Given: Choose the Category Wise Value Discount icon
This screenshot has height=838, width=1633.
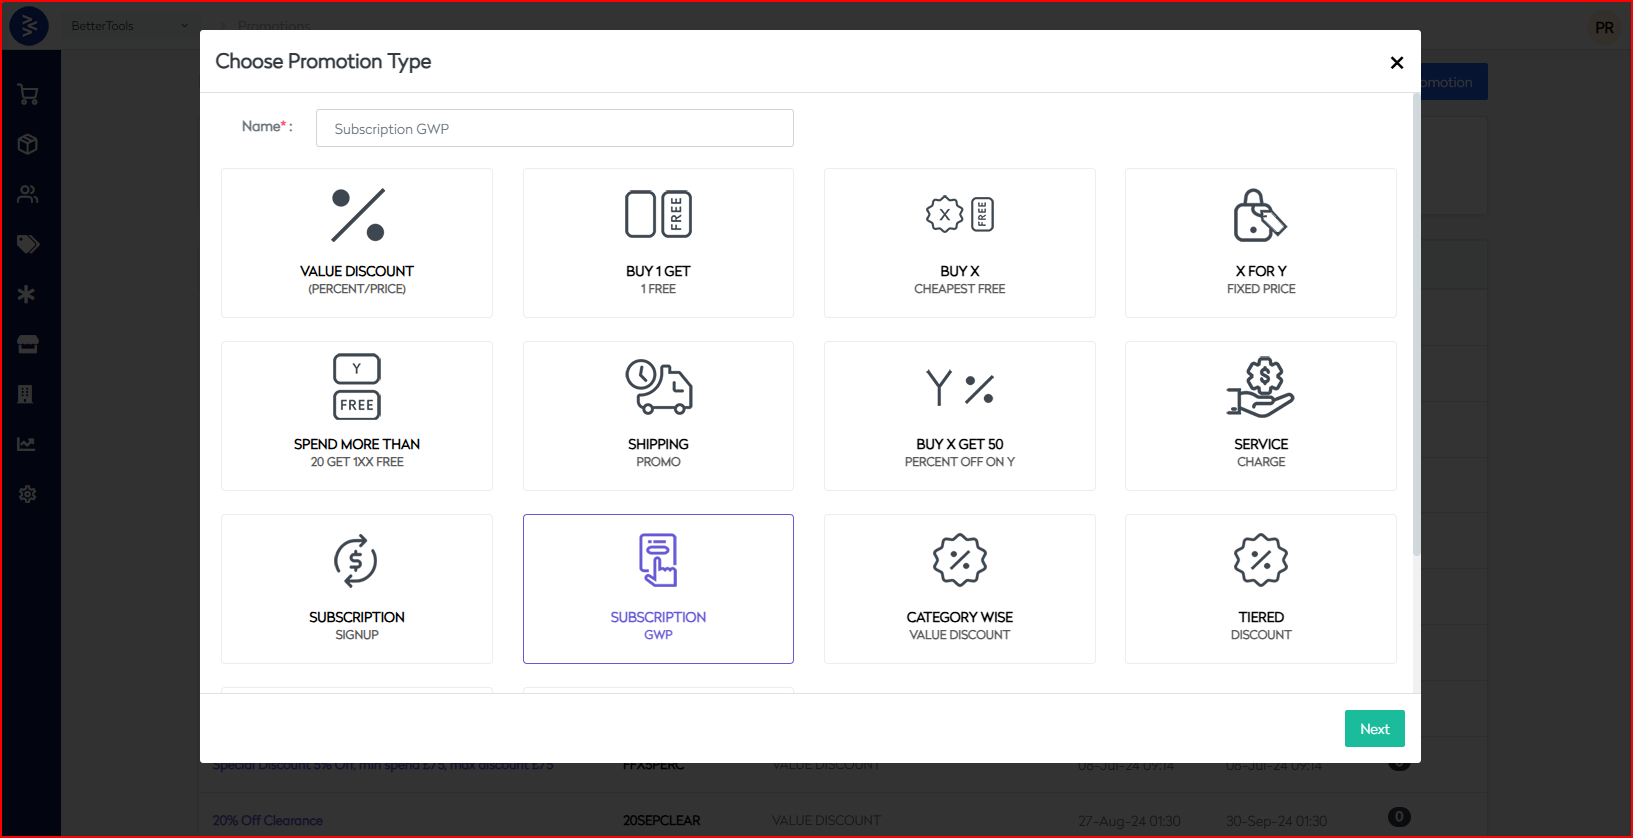Looking at the screenshot, I should coord(959,560).
